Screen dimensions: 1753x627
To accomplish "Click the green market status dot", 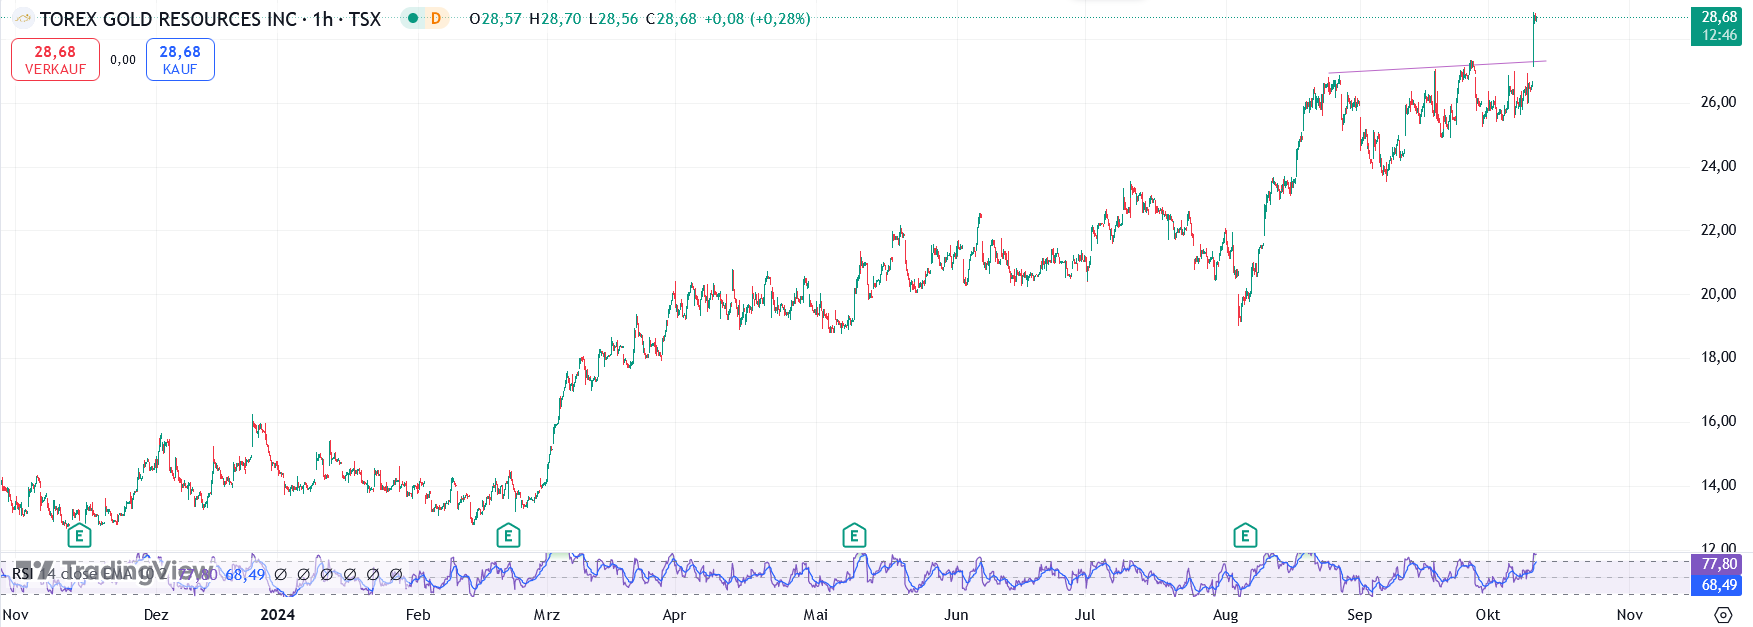I will pyautogui.click(x=412, y=18).
